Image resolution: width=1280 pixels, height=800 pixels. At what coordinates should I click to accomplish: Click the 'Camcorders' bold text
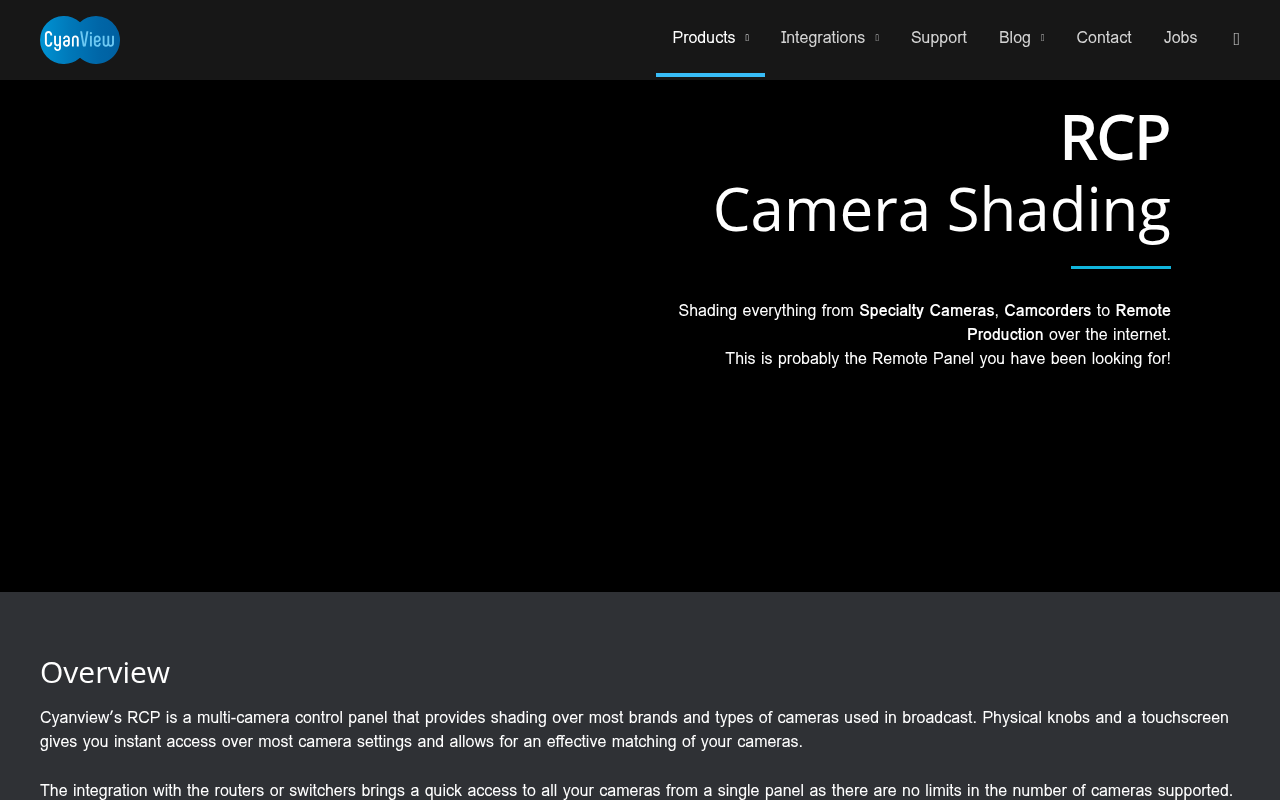point(1047,310)
